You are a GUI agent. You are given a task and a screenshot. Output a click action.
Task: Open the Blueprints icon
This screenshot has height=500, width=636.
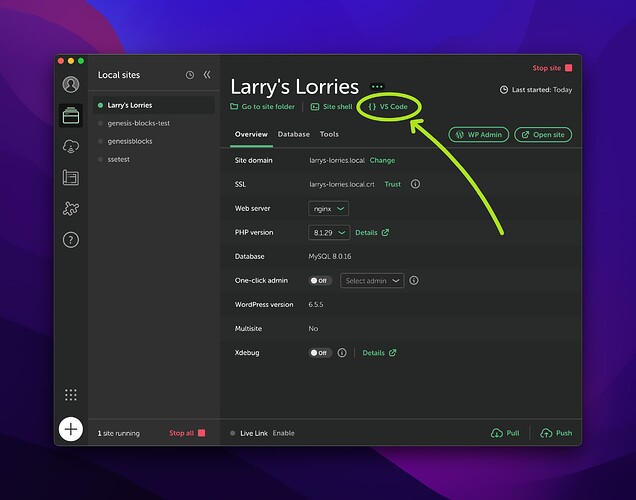click(71, 178)
